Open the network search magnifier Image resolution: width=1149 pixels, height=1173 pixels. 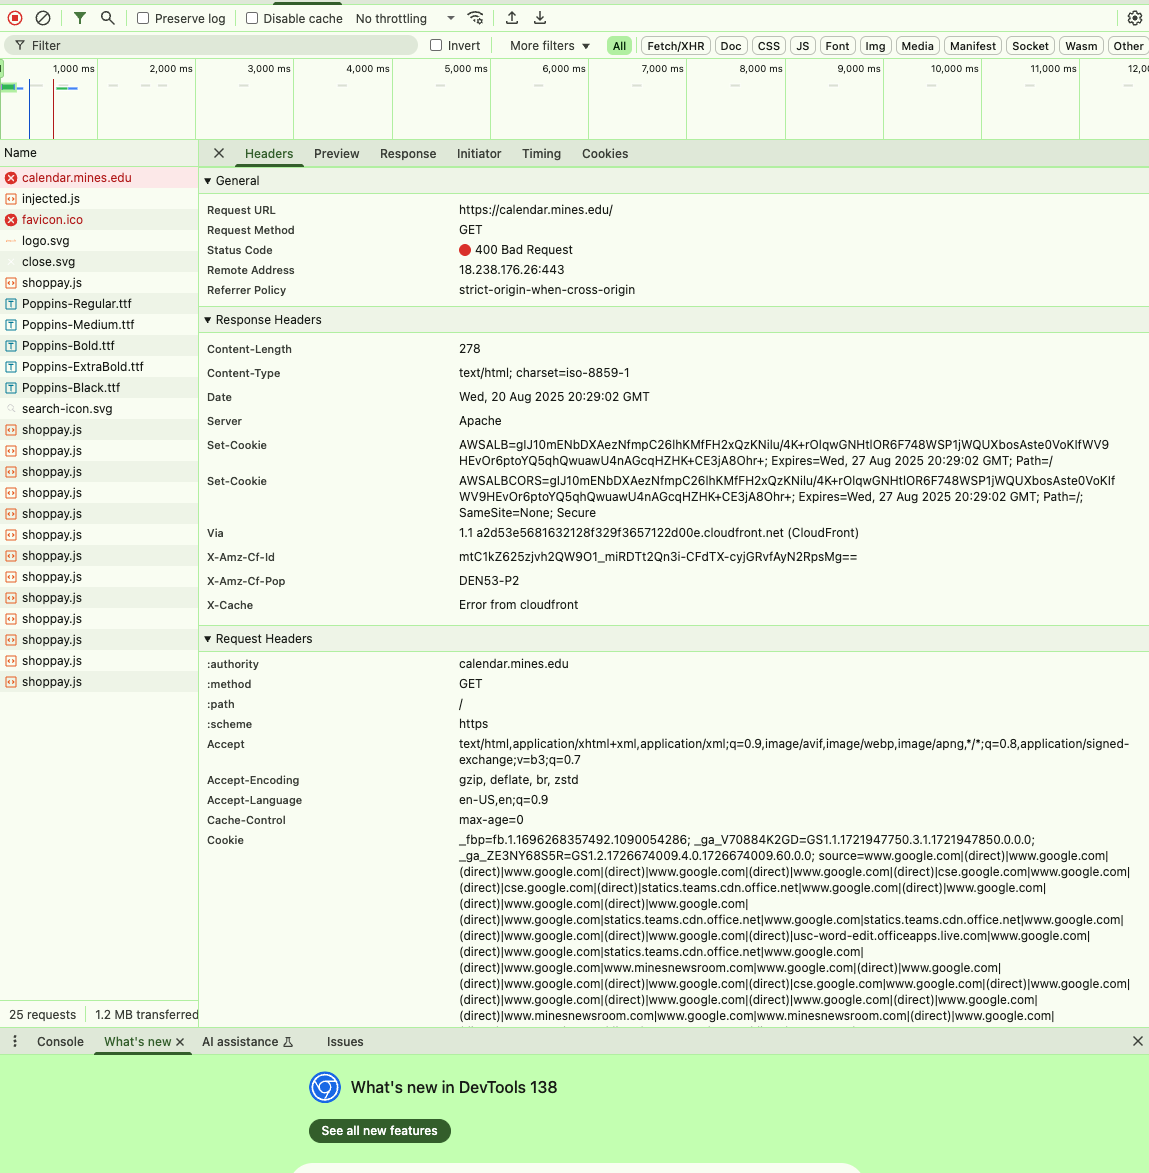tap(108, 18)
